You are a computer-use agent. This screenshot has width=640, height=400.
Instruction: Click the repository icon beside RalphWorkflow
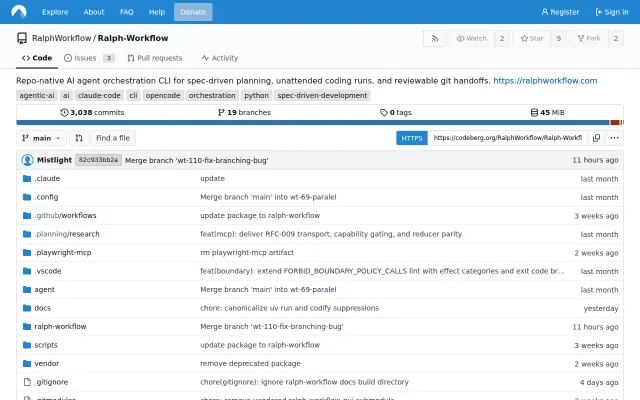[x=22, y=38]
